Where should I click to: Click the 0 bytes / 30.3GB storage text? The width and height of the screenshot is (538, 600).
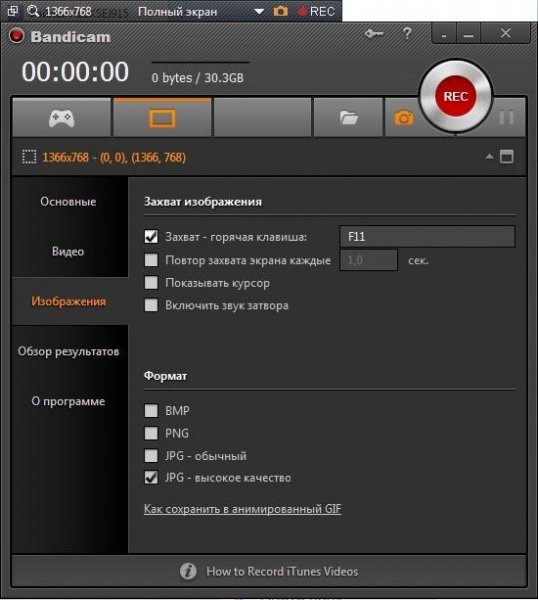click(197, 78)
